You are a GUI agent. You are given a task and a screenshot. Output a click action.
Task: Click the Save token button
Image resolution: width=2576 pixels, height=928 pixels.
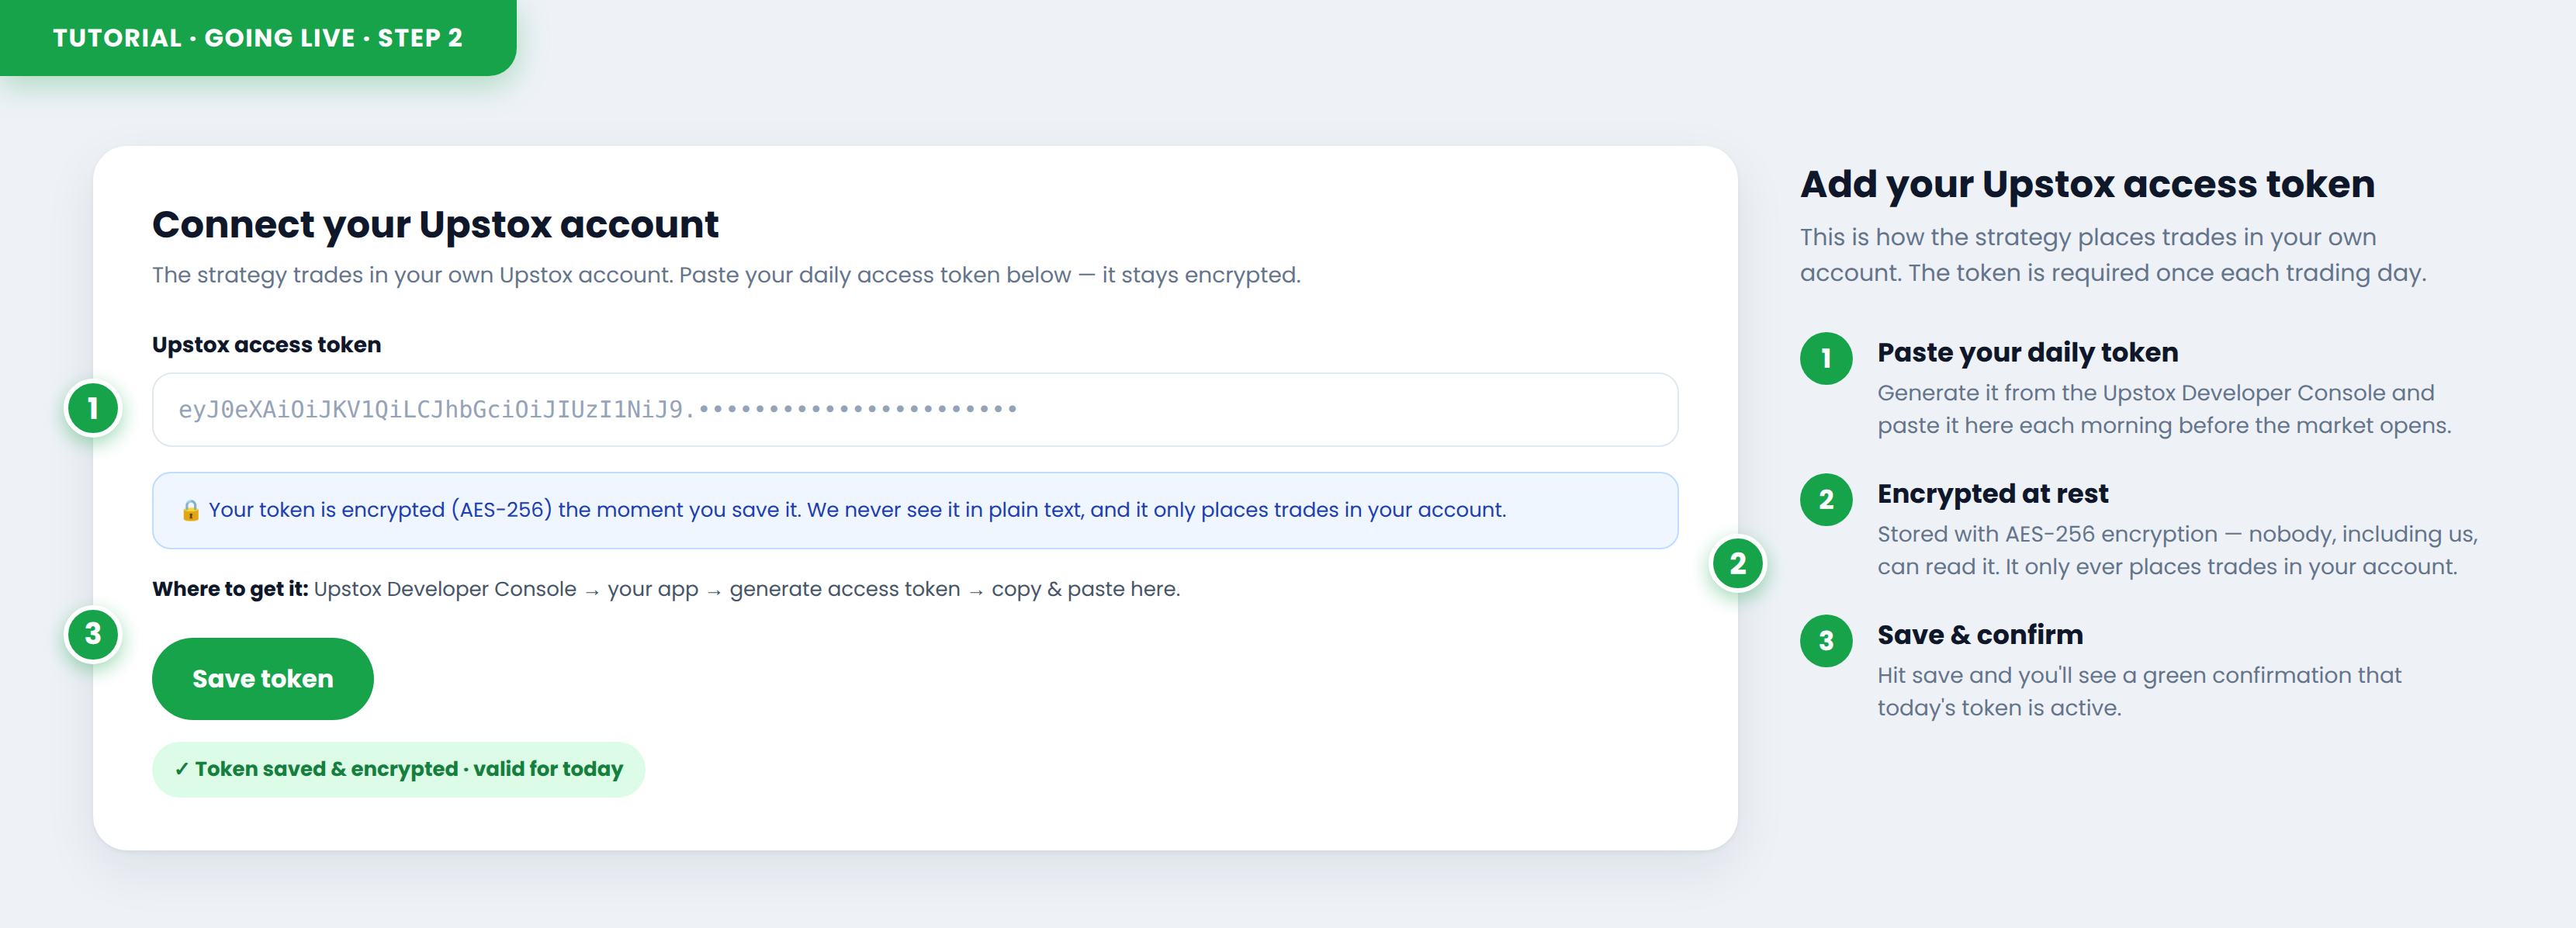click(x=262, y=678)
